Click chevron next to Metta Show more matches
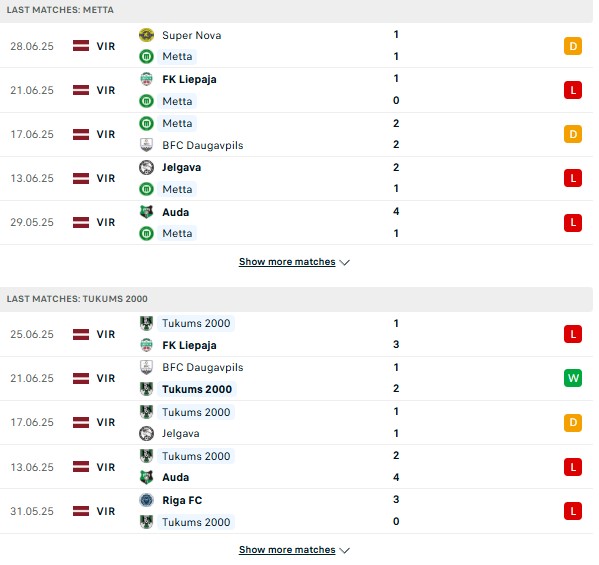The width and height of the screenshot is (599, 565). pyautogui.click(x=345, y=262)
